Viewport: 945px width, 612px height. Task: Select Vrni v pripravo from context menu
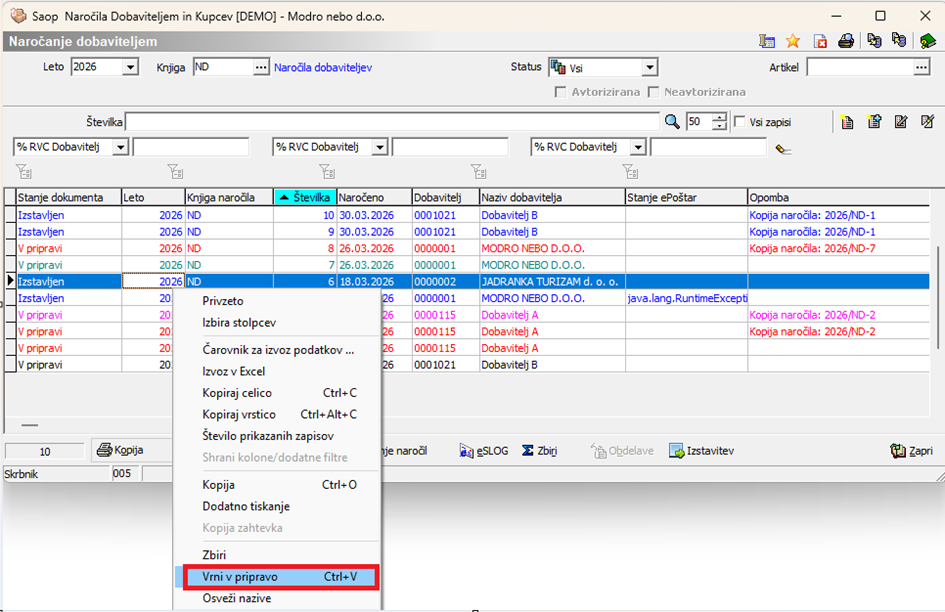tap(240, 577)
